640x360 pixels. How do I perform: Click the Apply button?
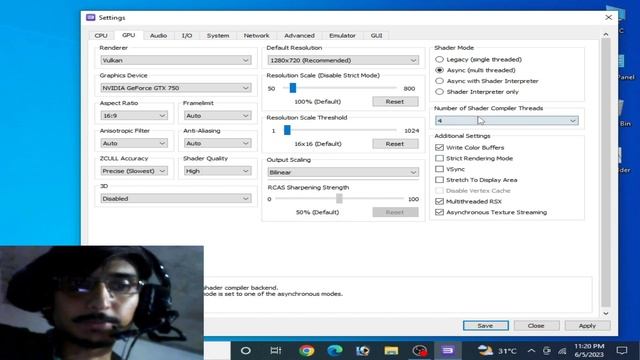pos(587,326)
